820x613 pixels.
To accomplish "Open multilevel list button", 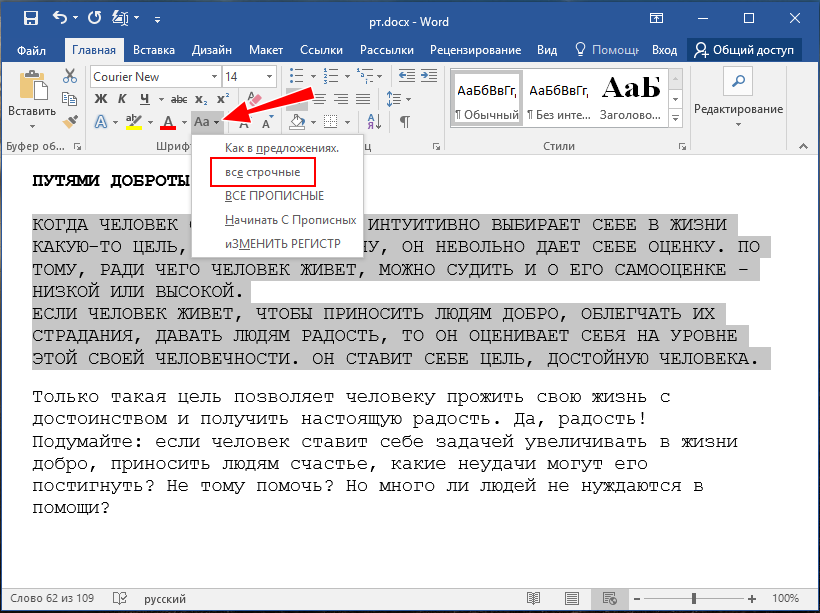I will click(365, 76).
